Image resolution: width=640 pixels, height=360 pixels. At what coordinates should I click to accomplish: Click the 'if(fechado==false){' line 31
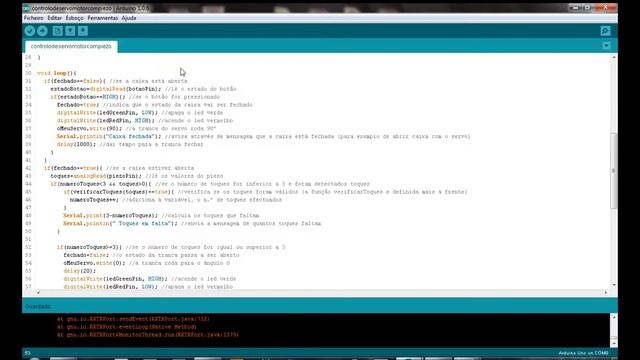(x=116, y=81)
